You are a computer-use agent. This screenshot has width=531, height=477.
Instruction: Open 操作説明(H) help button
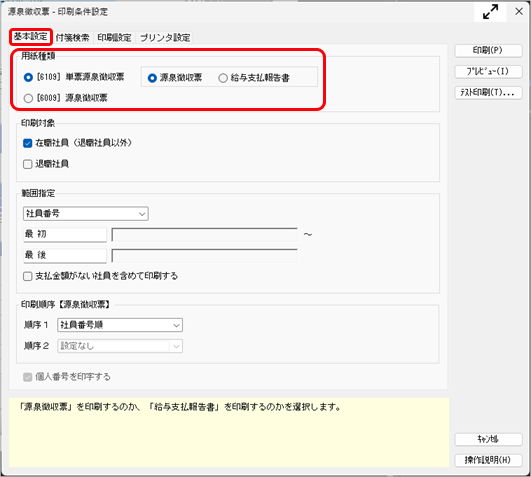click(488, 460)
